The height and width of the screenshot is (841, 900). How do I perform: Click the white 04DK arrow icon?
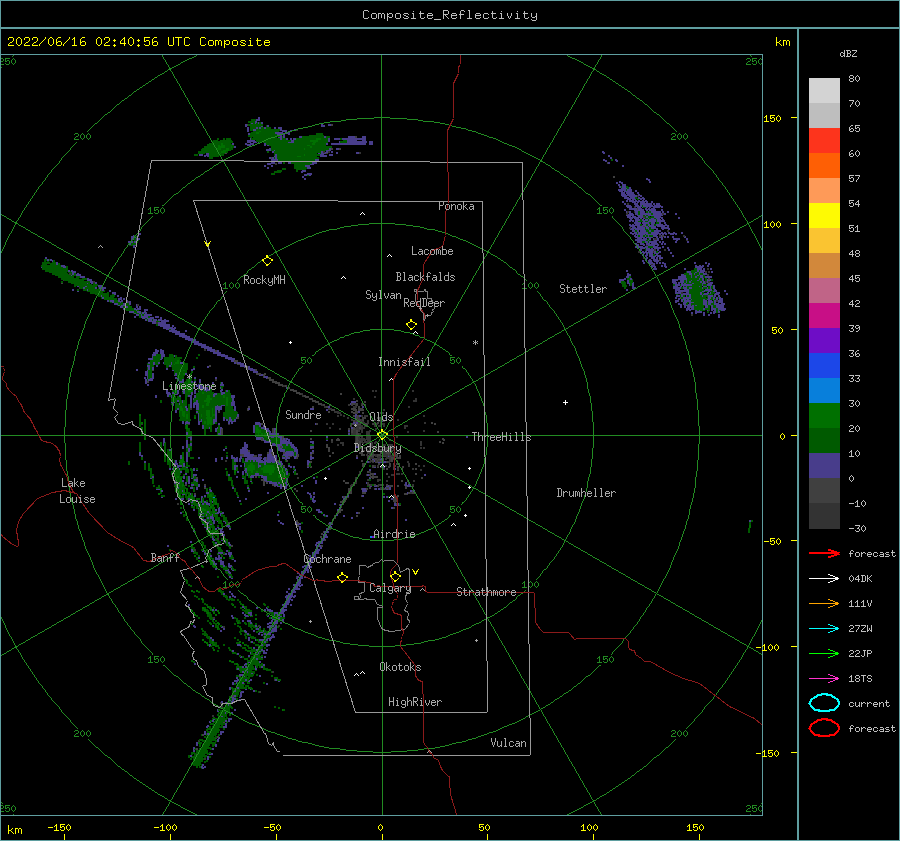(x=824, y=579)
